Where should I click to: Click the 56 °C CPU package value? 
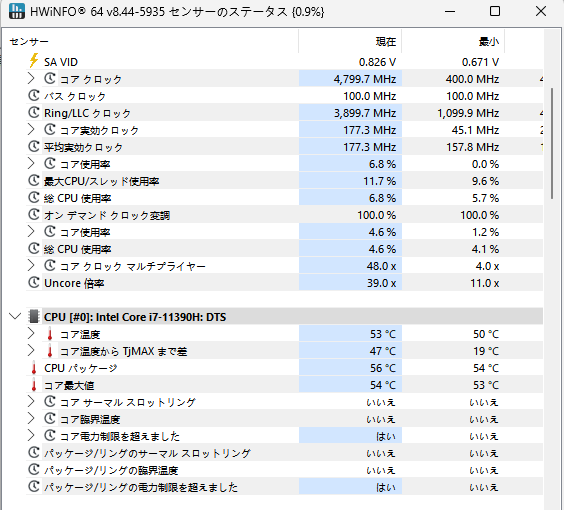pos(383,368)
